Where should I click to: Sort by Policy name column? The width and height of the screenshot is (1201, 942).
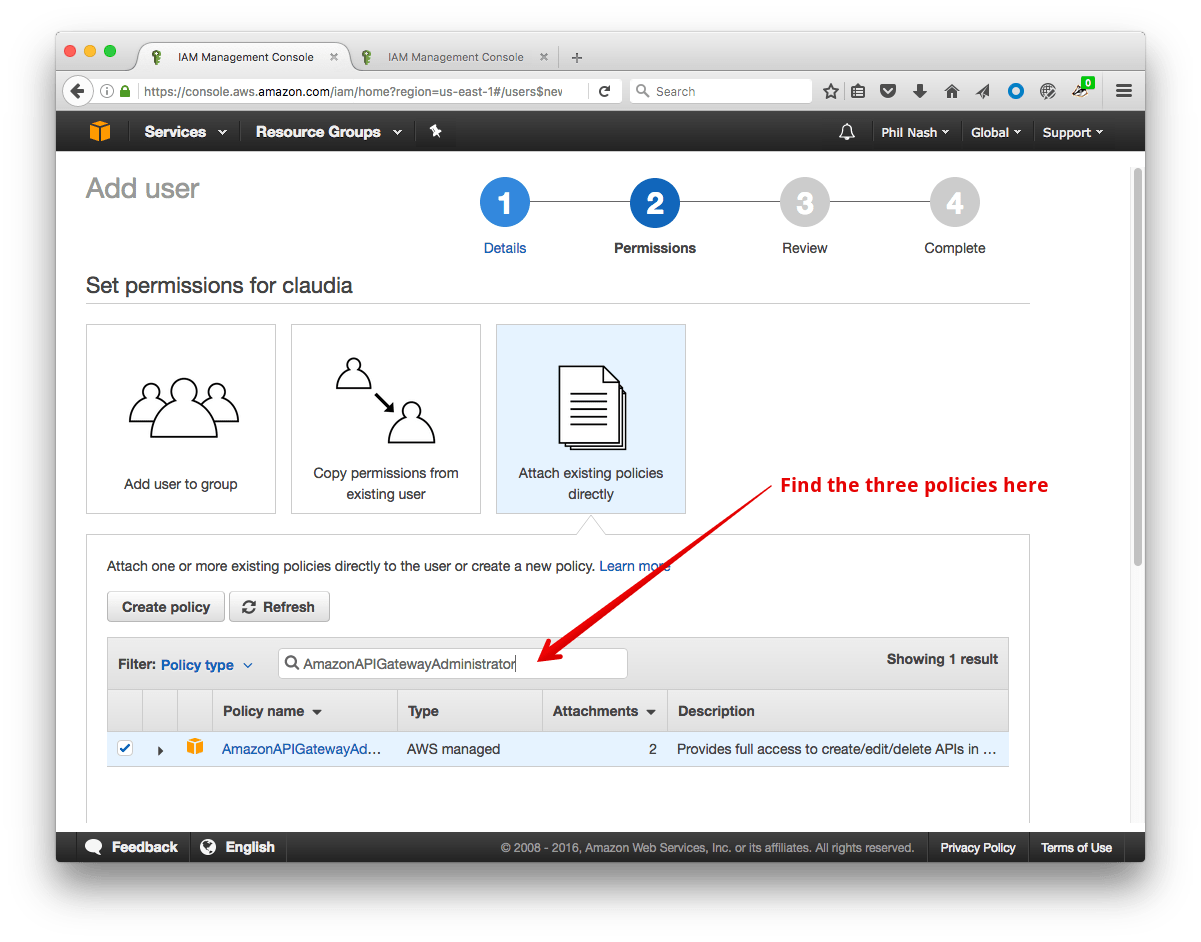(272, 711)
